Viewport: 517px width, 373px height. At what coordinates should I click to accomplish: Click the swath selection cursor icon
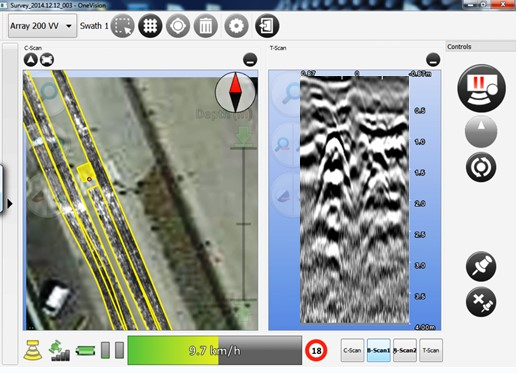coord(122,26)
